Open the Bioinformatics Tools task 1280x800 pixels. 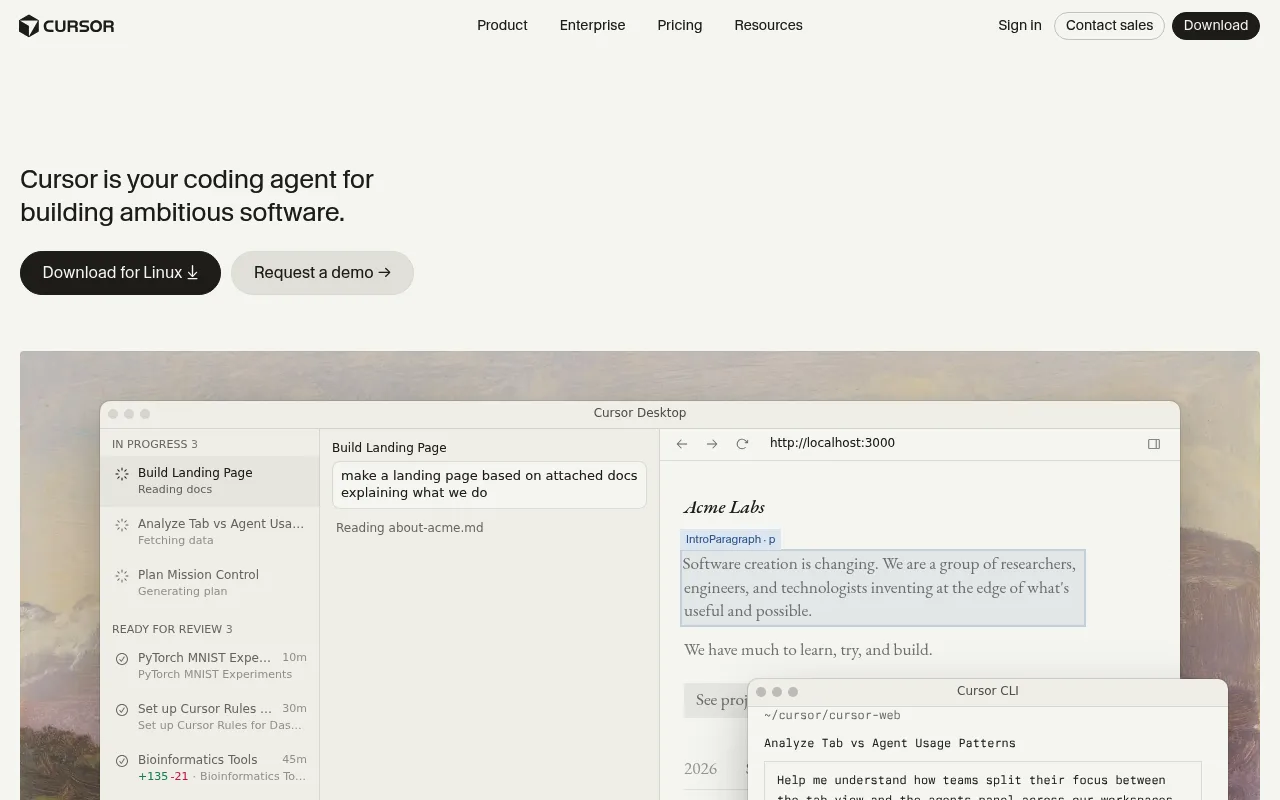coord(210,768)
